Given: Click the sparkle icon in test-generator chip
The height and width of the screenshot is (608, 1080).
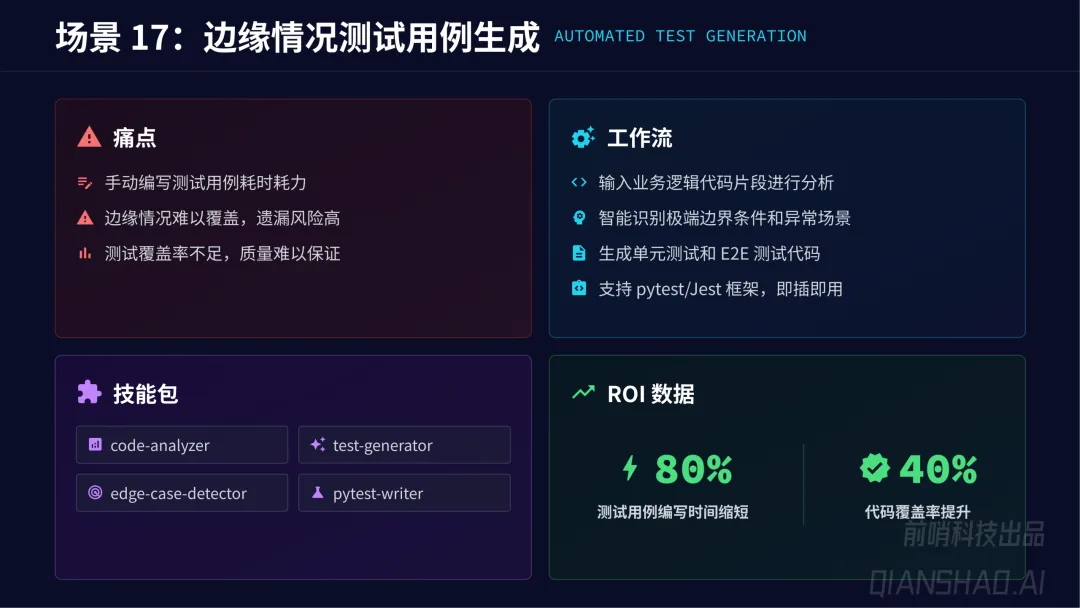Looking at the screenshot, I should pos(318,445).
